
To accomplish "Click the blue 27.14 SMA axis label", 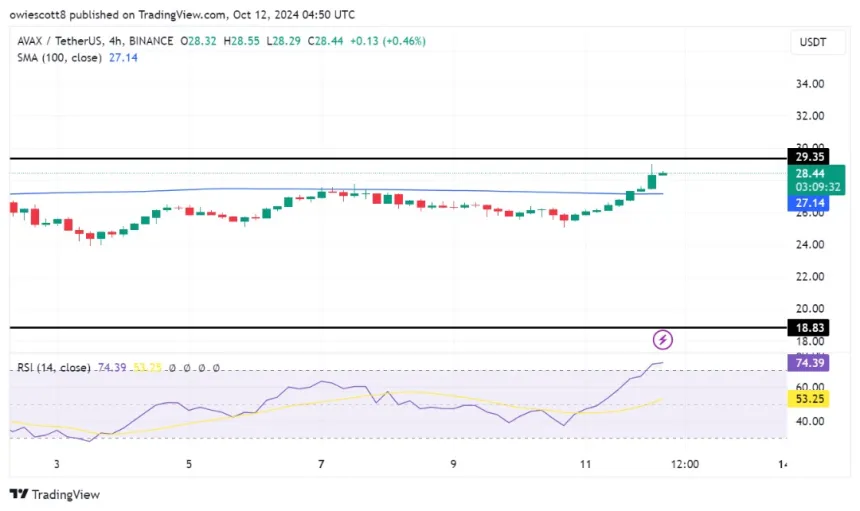I will 808,202.
